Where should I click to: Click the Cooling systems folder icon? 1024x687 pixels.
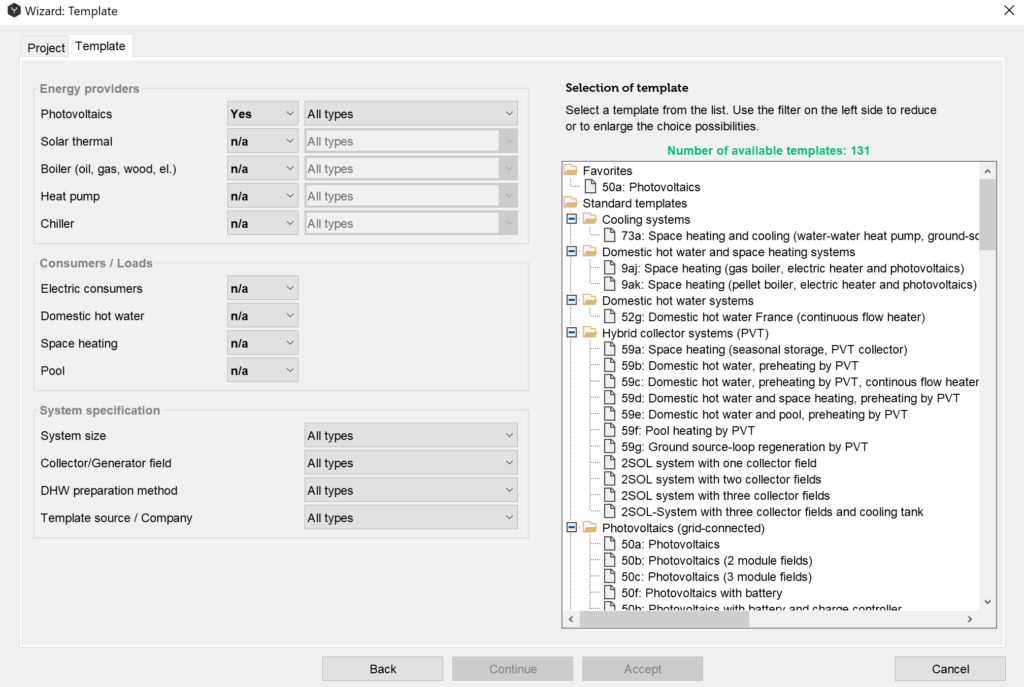[590, 220]
